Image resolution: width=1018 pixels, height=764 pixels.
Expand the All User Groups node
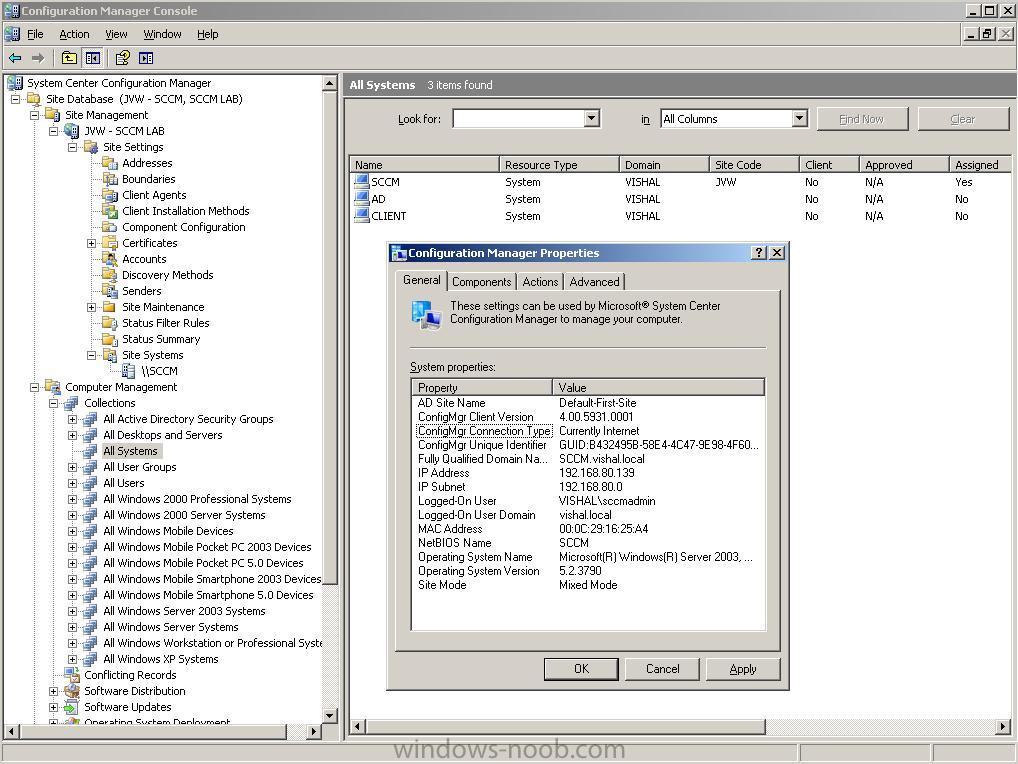point(73,467)
